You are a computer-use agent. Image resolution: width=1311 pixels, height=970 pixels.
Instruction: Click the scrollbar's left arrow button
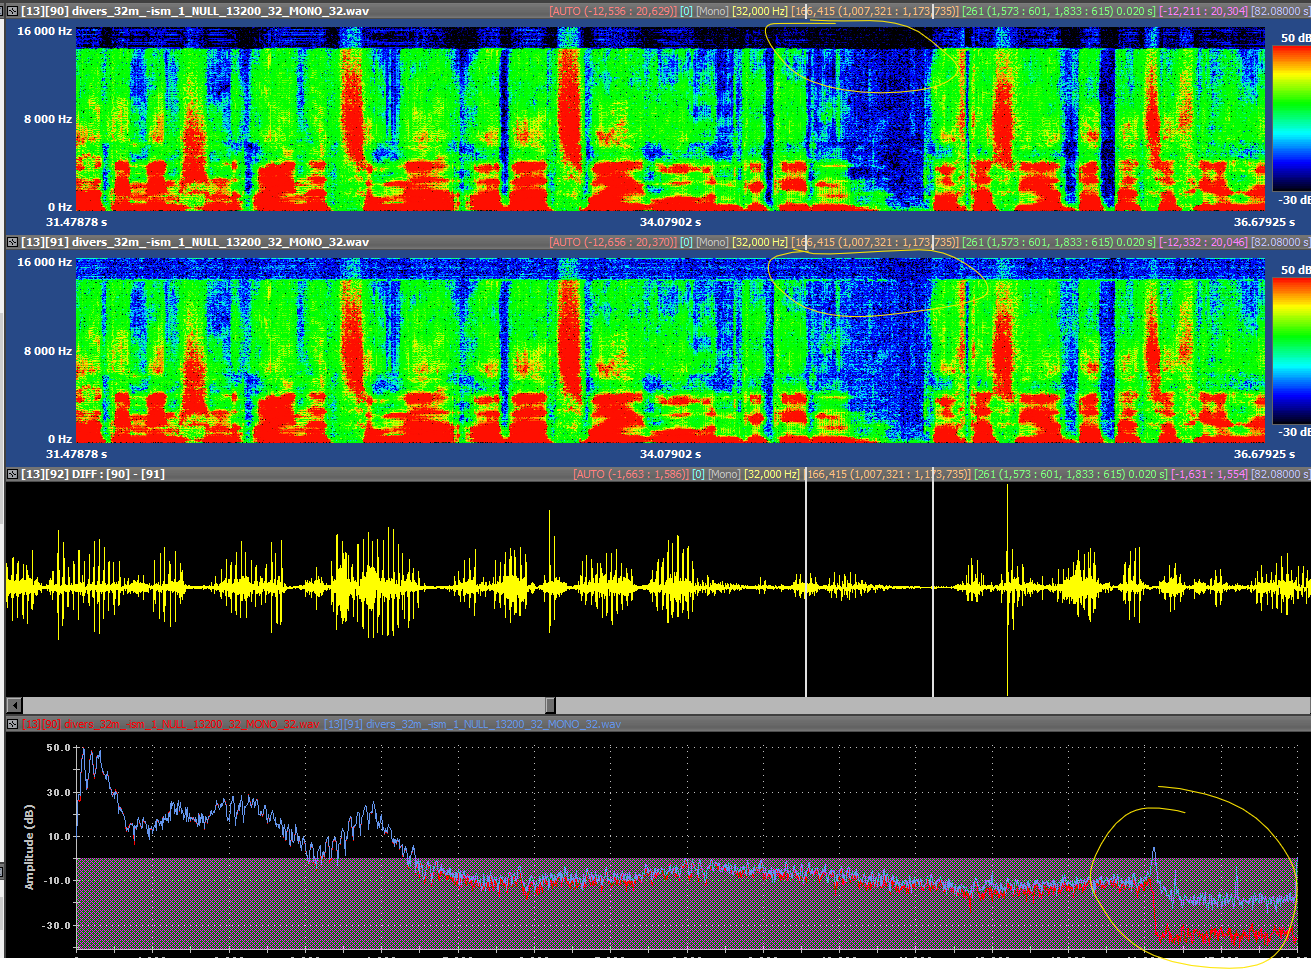click(x=14, y=705)
